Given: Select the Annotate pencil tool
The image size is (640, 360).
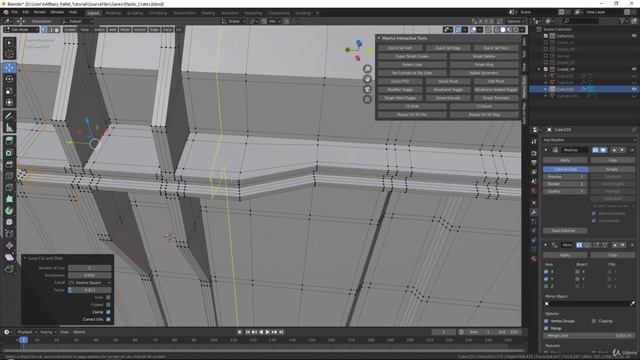Looking at the screenshot, I should pos(9,116).
